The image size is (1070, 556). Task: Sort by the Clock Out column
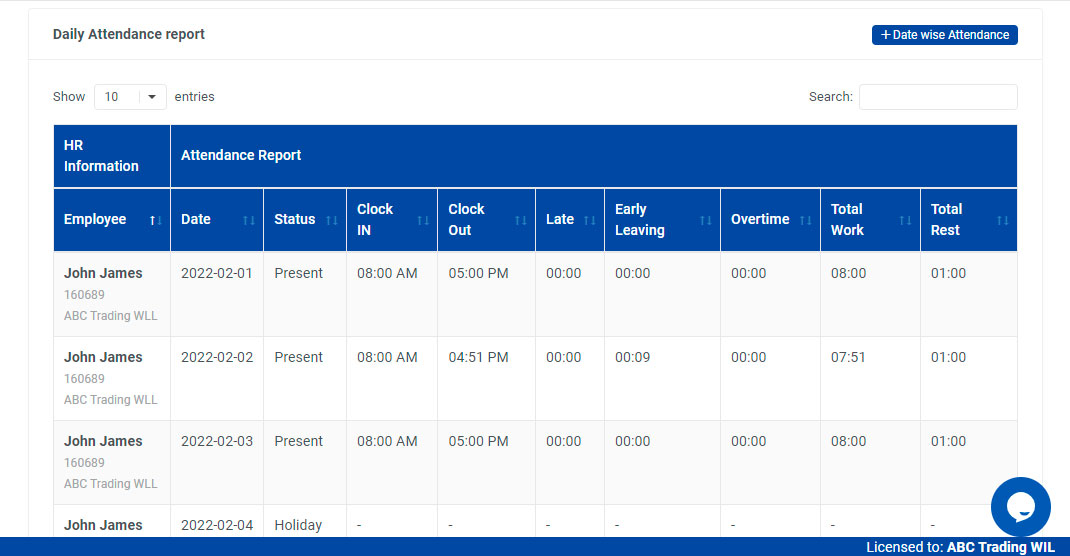(x=520, y=220)
